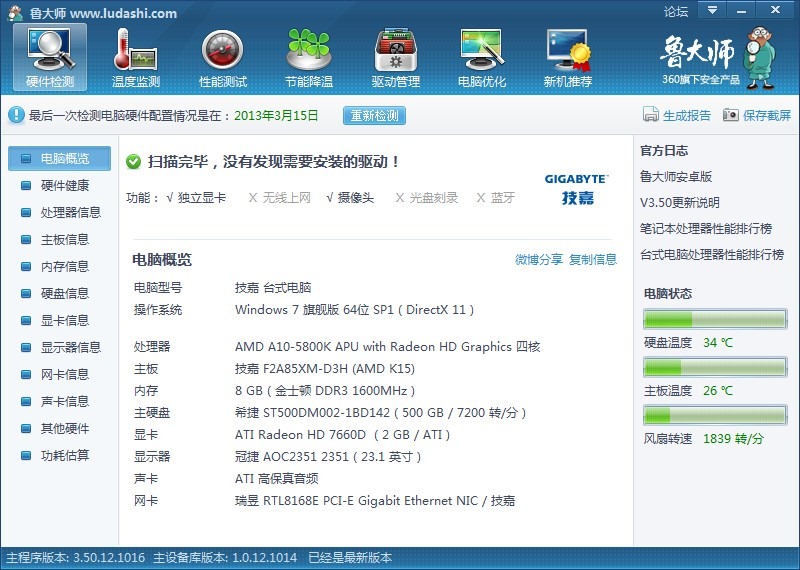
Task: Click the 重新检测 rescan button
Action: click(374, 115)
